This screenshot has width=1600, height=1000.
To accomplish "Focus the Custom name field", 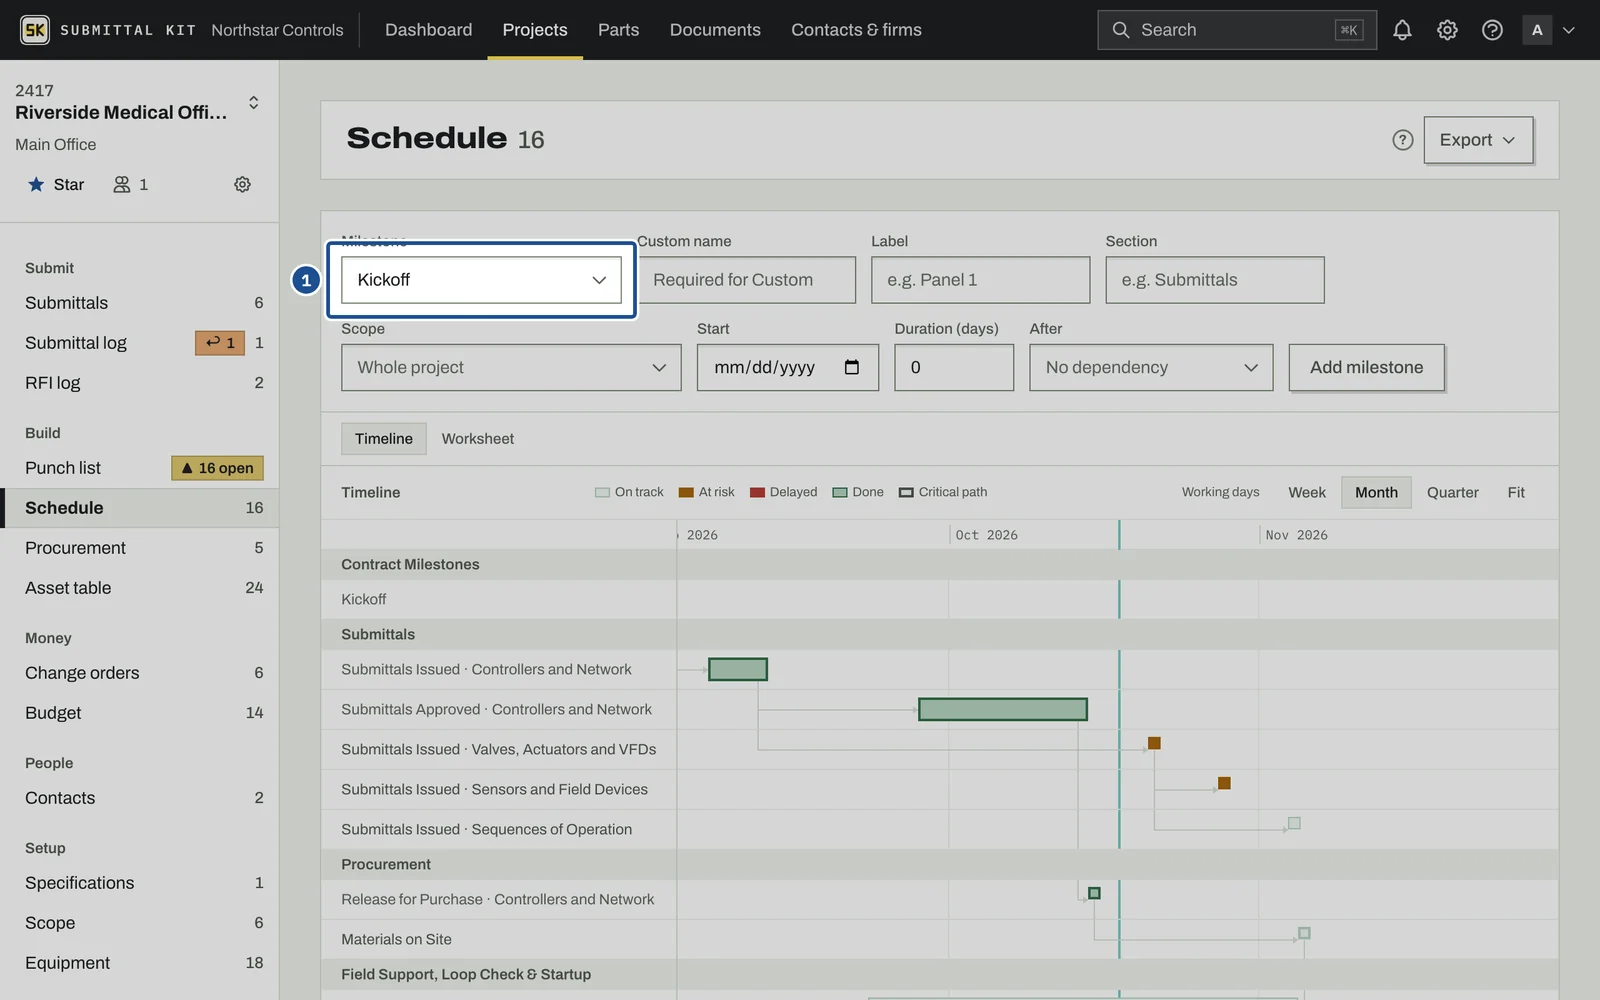I will 746,280.
